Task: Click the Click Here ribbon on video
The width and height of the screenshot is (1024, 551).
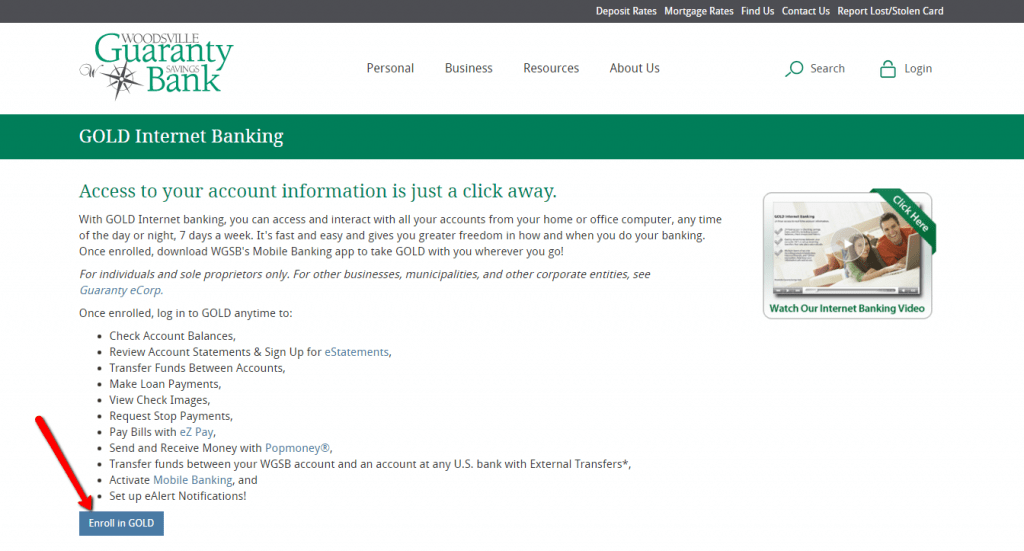Action: tap(910, 214)
